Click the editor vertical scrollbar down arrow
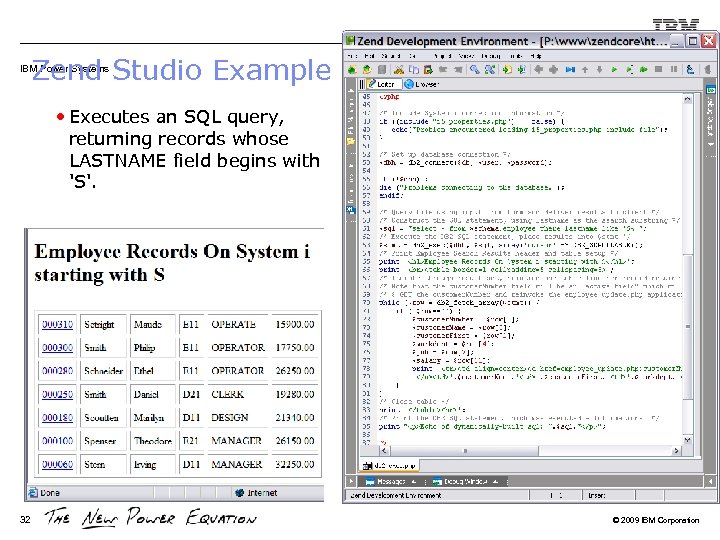Image resolution: width=720 pixels, height=540 pixels. (x=687, y=440)
